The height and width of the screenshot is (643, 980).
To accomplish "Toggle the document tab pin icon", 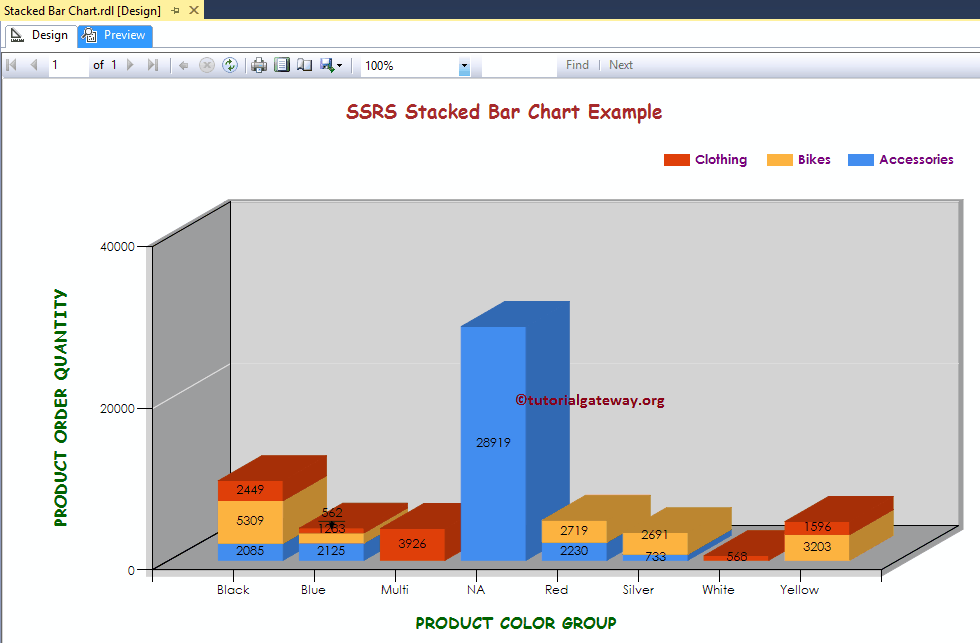I will pyautogui.click(x=176, y=11).
